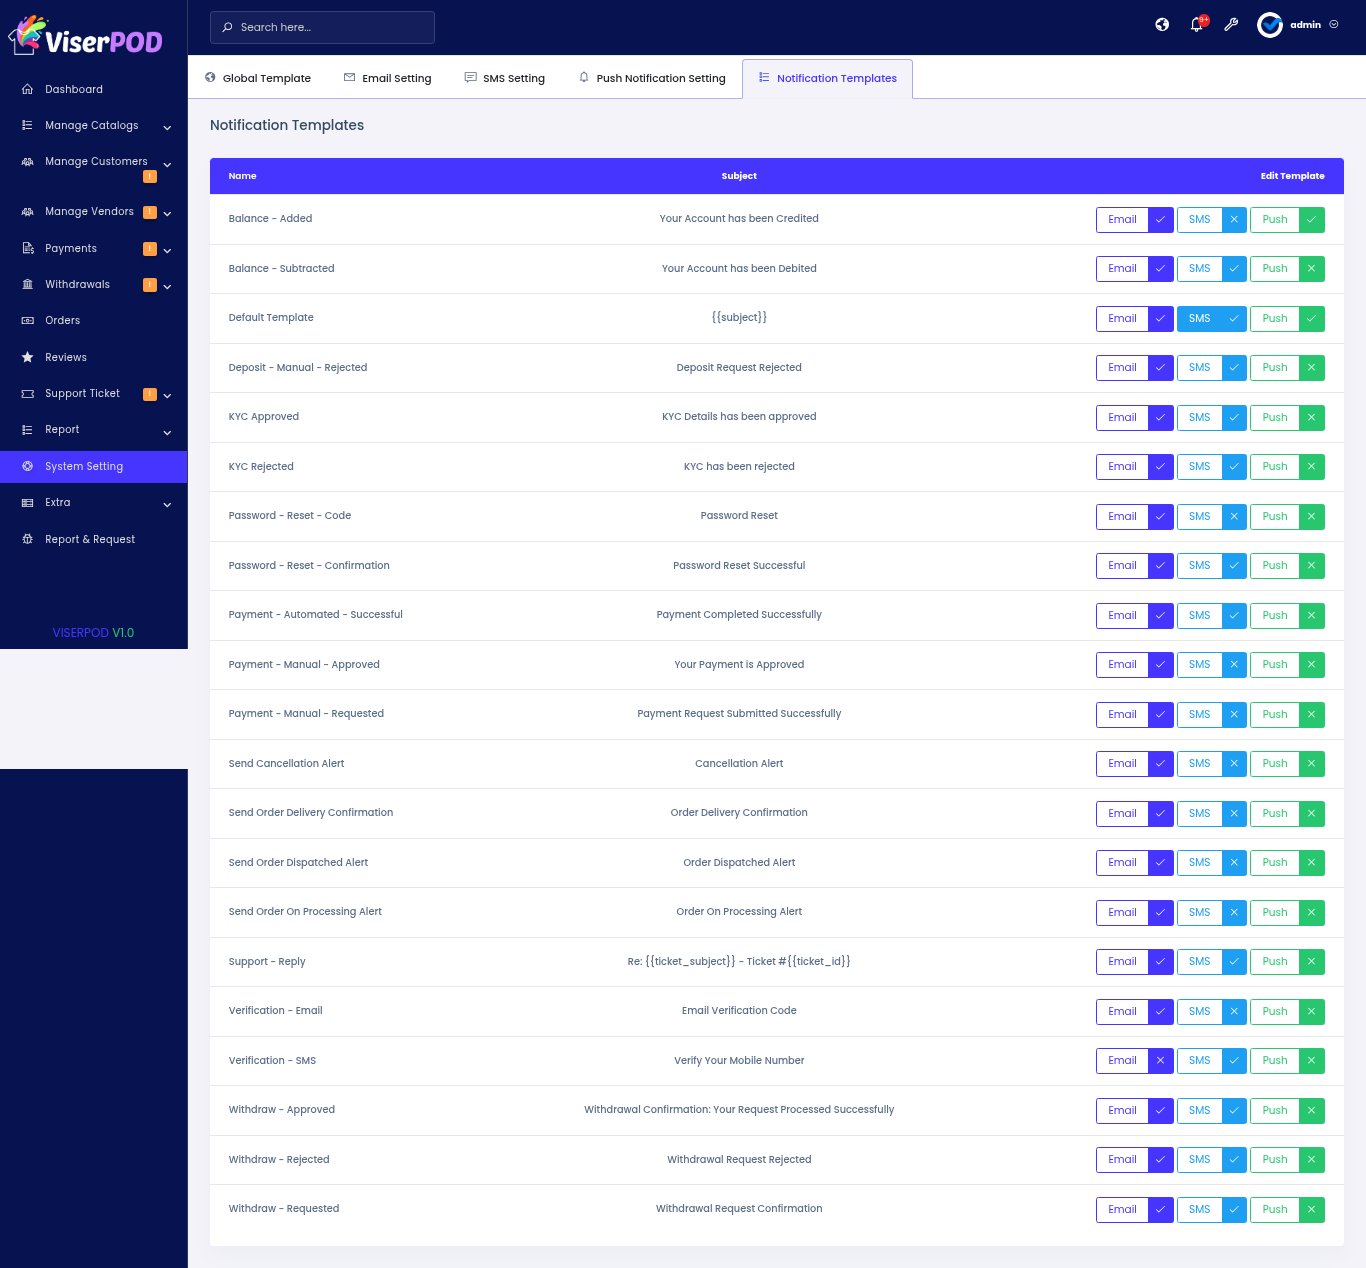Toggle Email status for Verification - SMS
This screenshot has height=1268, width=1366.
[x=1160, y=1060]
